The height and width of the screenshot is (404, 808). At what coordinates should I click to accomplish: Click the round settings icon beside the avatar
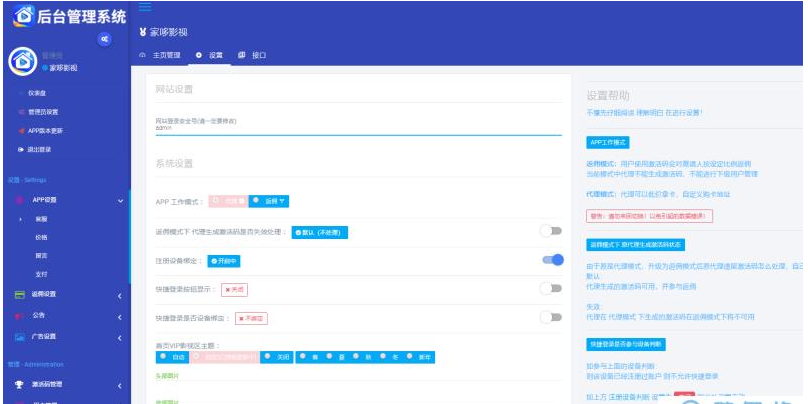pos(106,38)
